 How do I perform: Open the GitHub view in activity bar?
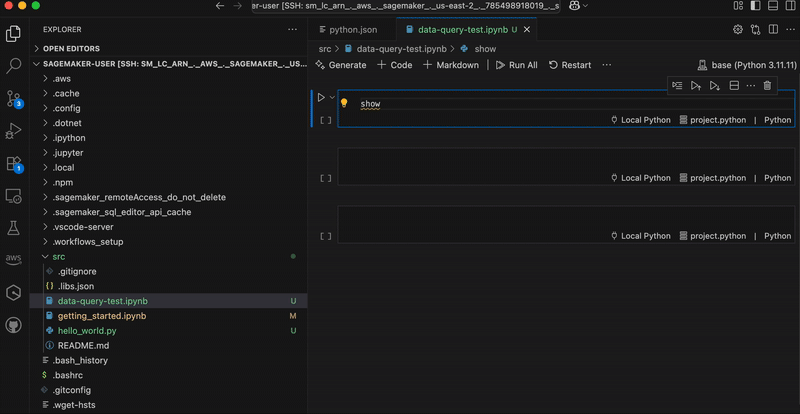pos(14,325)
